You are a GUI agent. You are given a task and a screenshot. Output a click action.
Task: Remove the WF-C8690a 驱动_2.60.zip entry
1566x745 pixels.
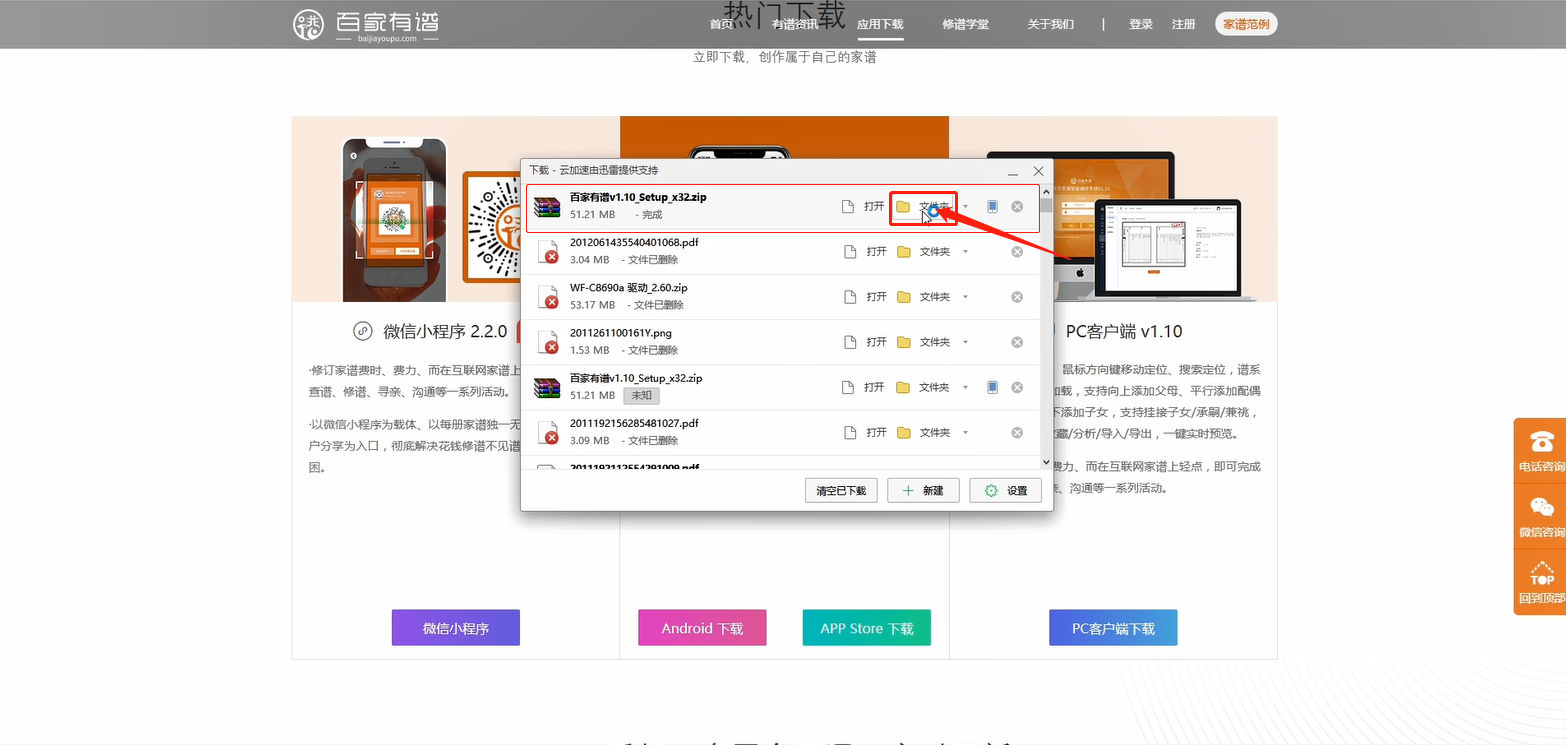pos(1017,297)
